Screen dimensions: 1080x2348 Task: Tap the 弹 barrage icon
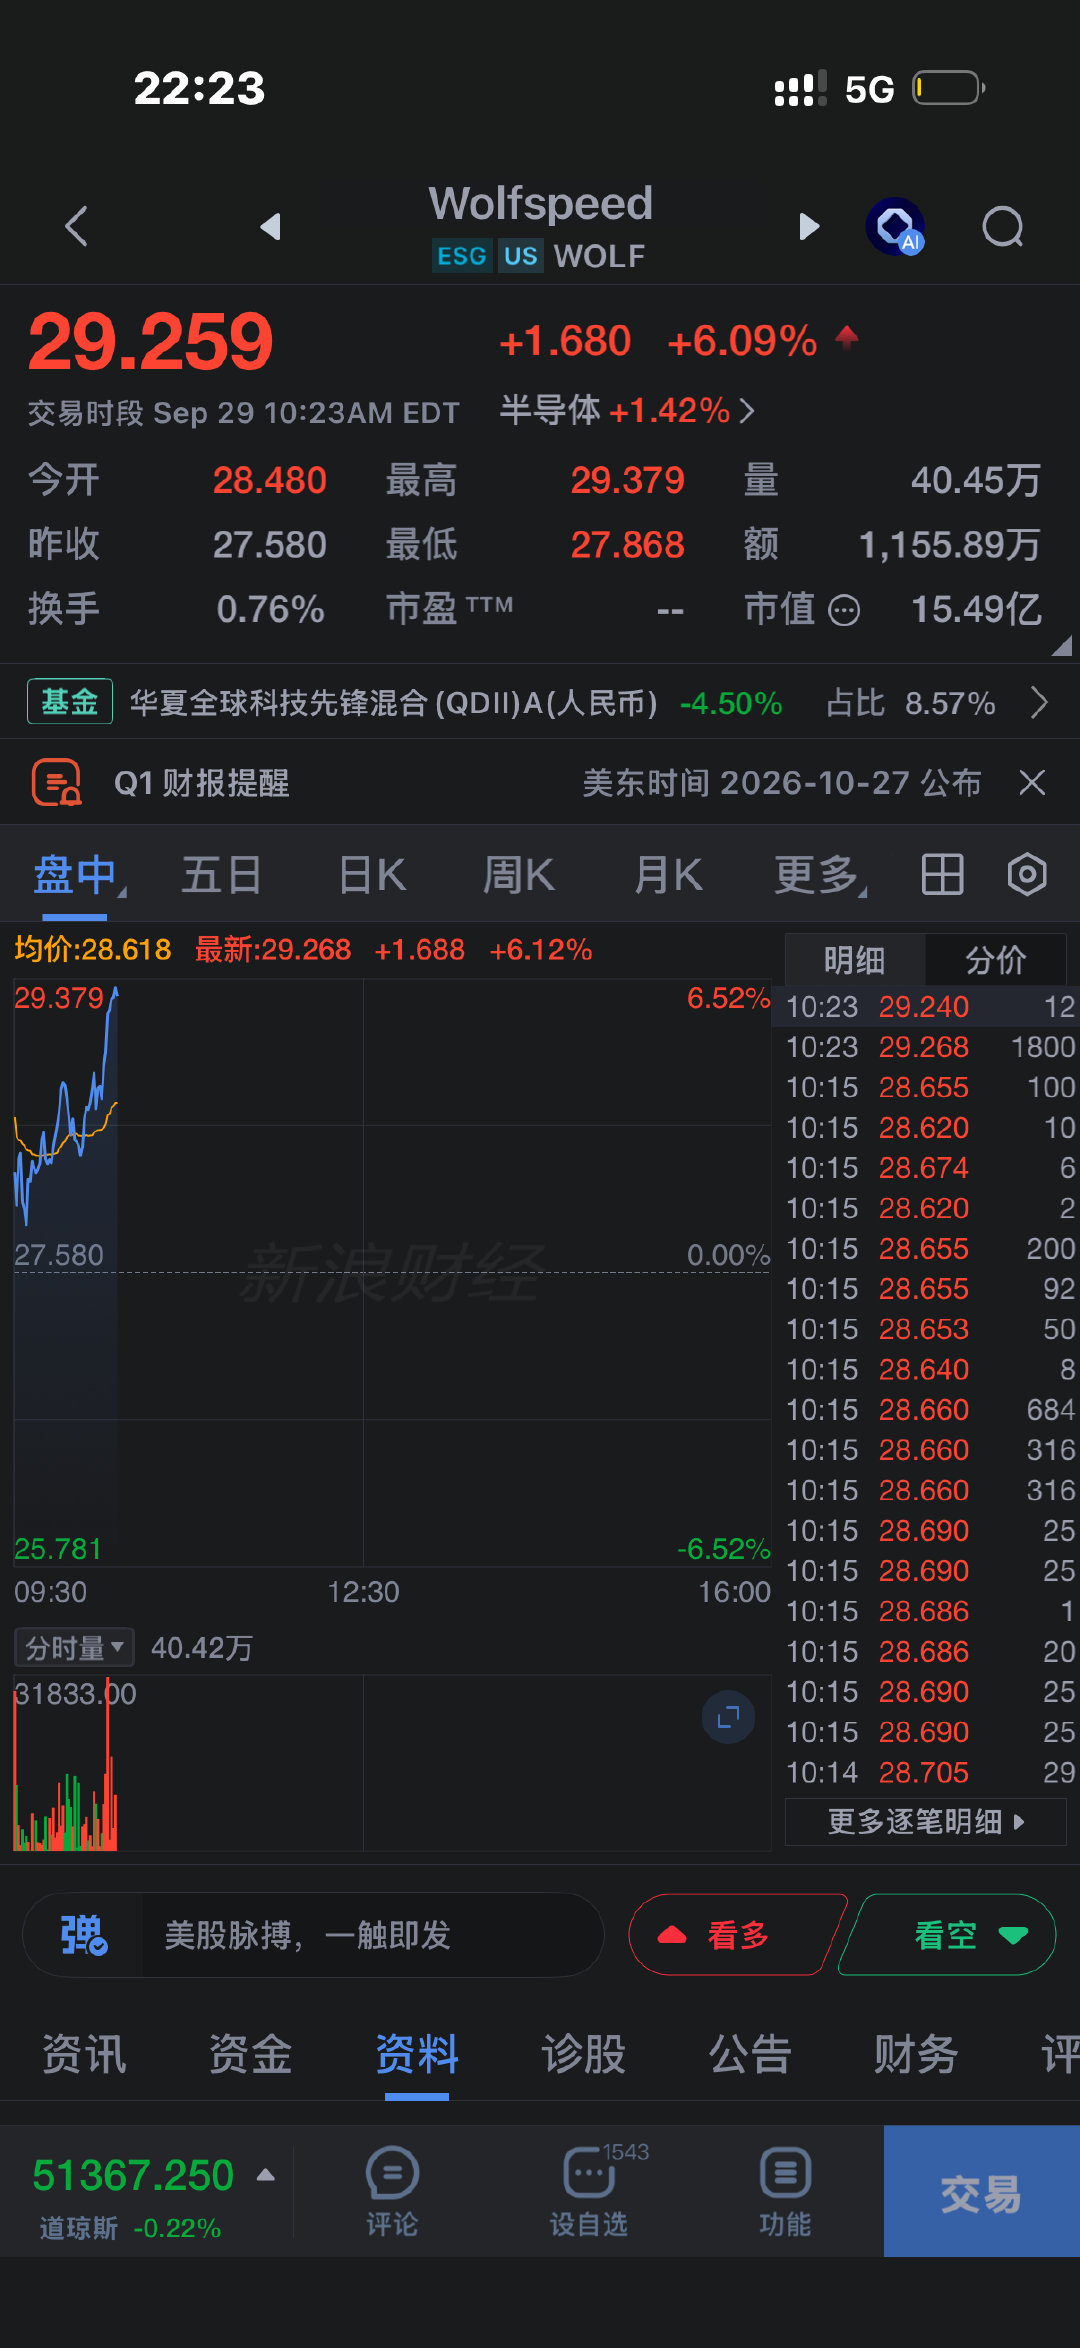[84, 1935]
